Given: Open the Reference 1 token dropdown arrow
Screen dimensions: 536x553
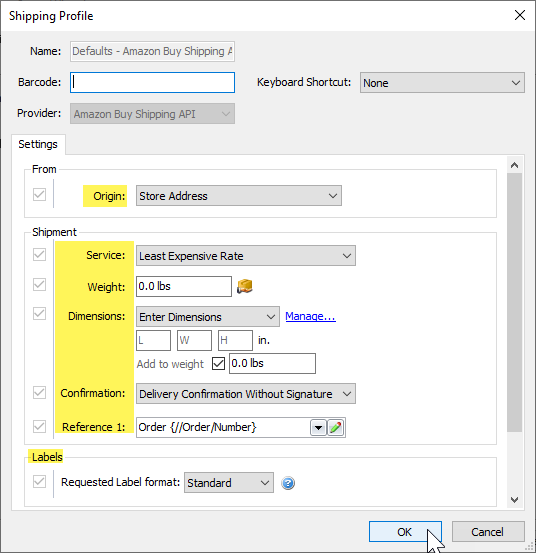Looking at the screenshot, I should (x=318, y=428).
